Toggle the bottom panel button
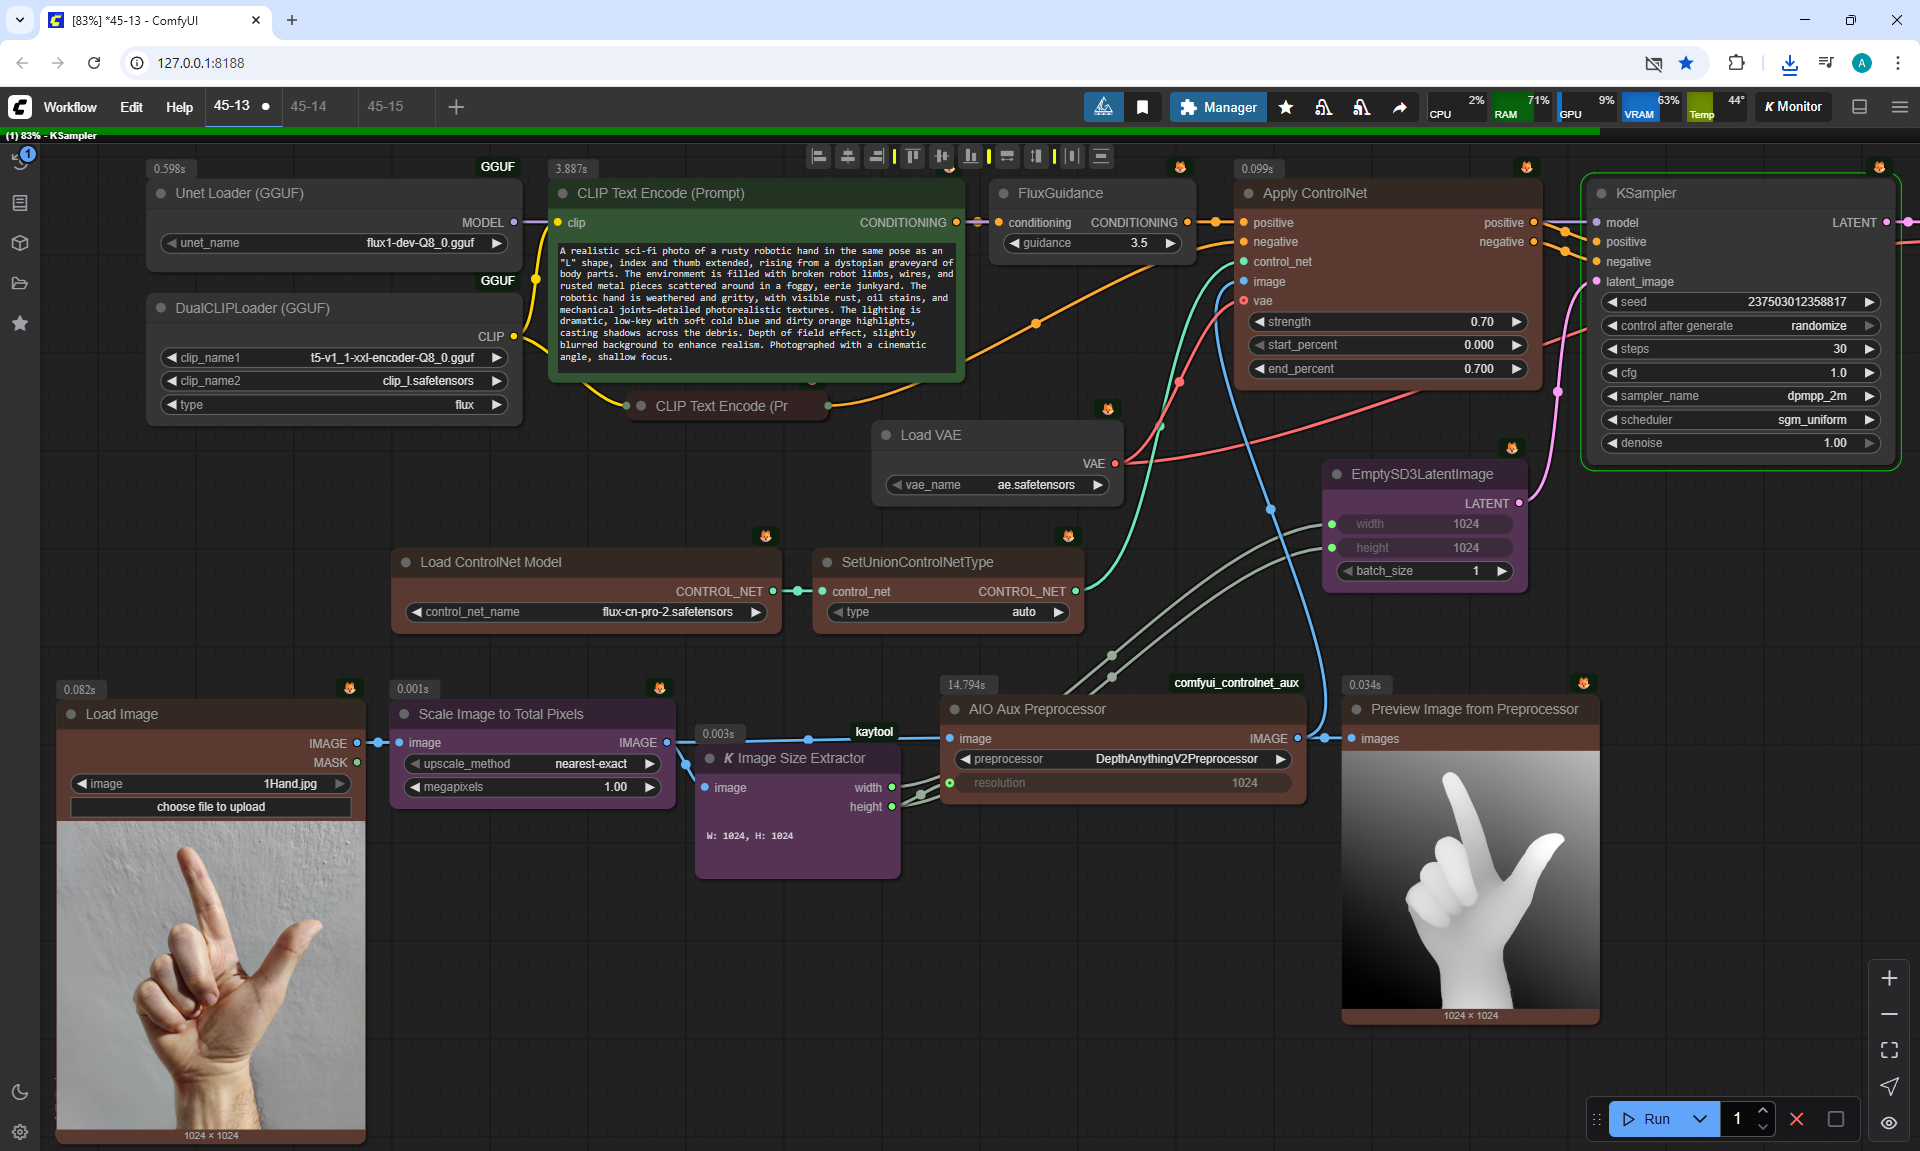 [x=1859, y=107]
